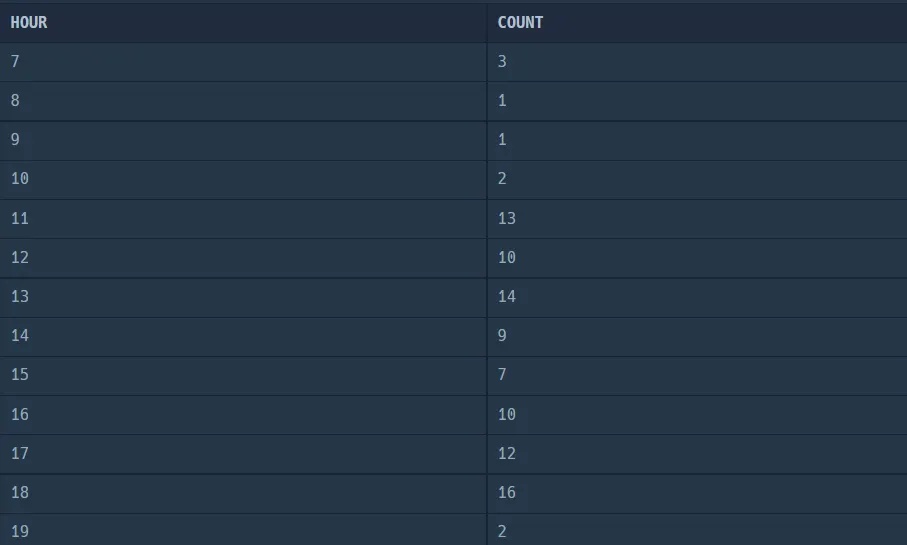Click count value 12 in hour 17 row
907x545 pixels.
click(507, 453)
